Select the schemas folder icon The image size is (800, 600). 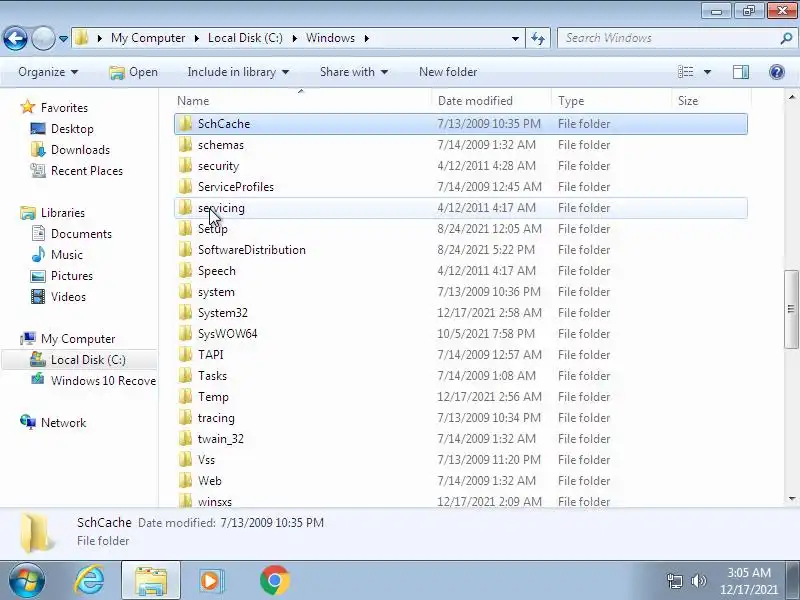(185, 144)
